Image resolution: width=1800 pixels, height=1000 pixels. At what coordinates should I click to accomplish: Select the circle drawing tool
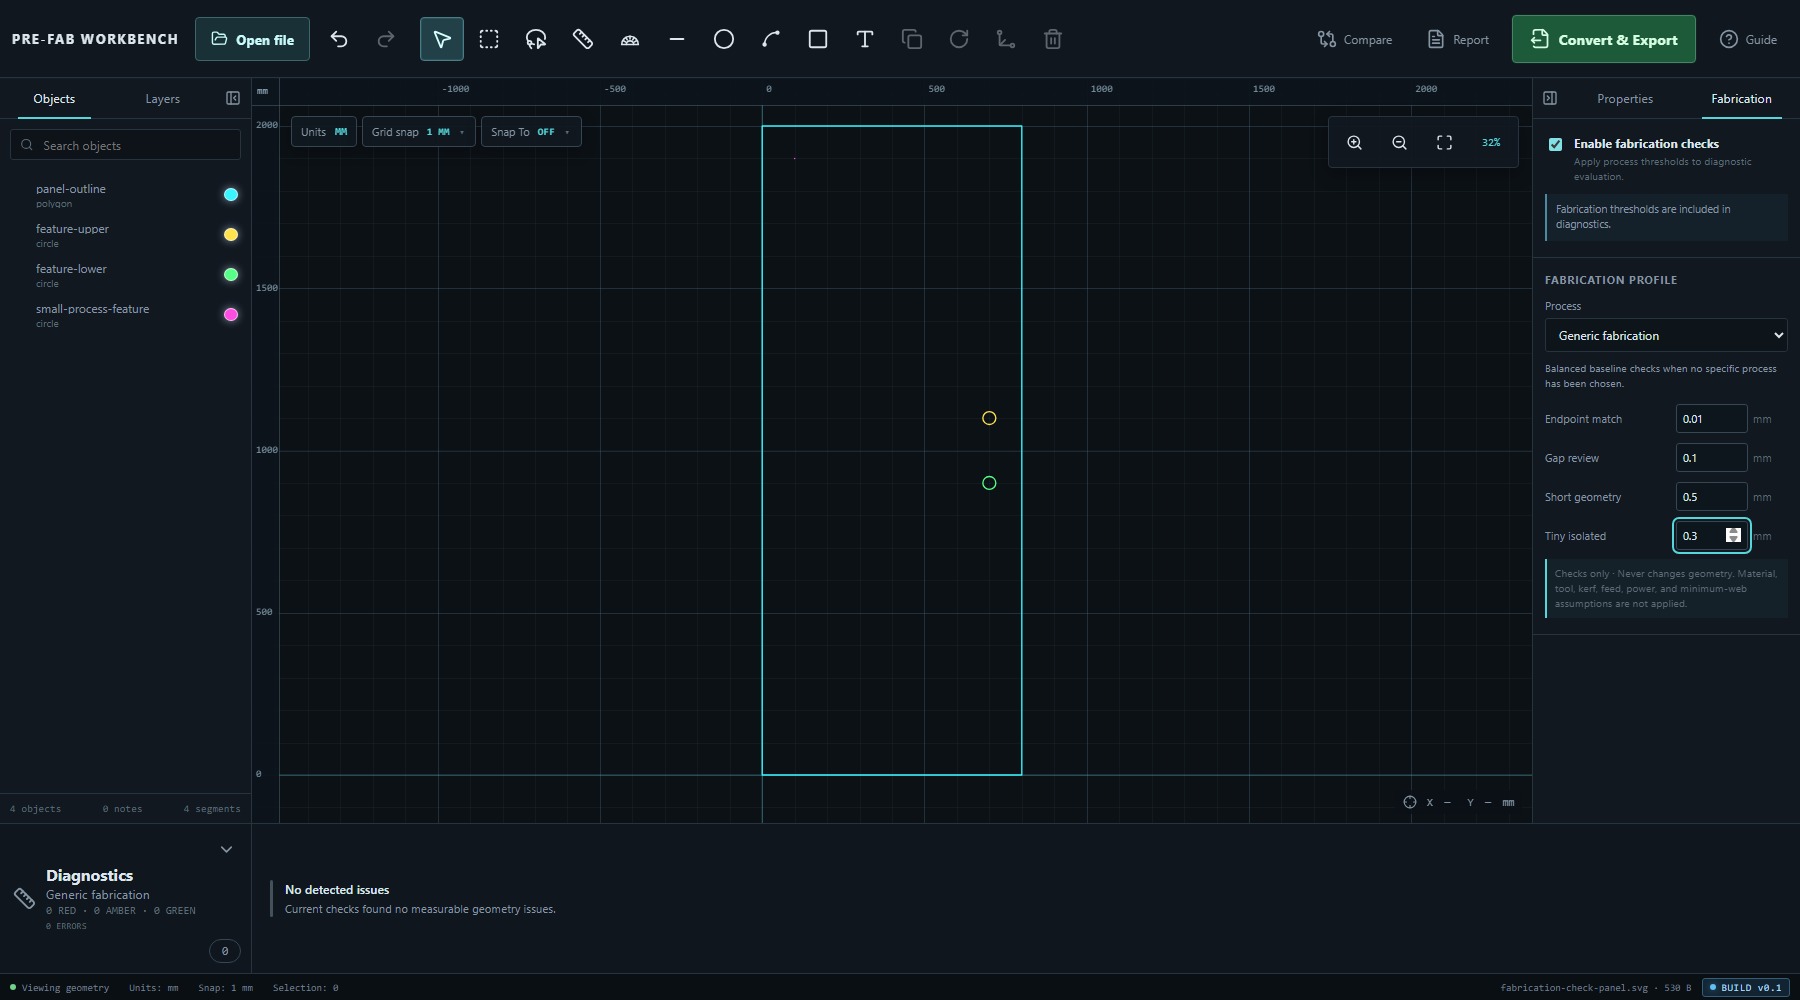pyautogui.click(x=724, y=39)
